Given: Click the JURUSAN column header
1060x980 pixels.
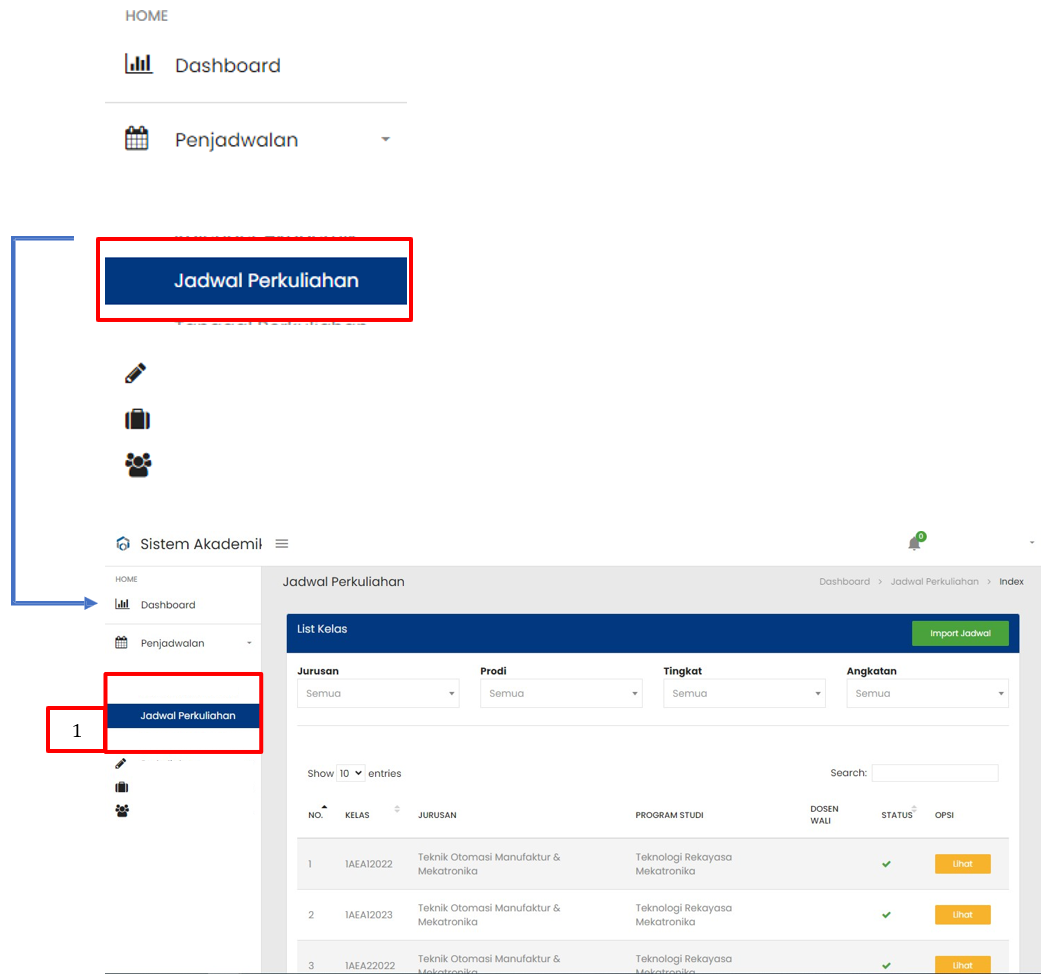Looking at the screenshot, I should click(437, 815).
